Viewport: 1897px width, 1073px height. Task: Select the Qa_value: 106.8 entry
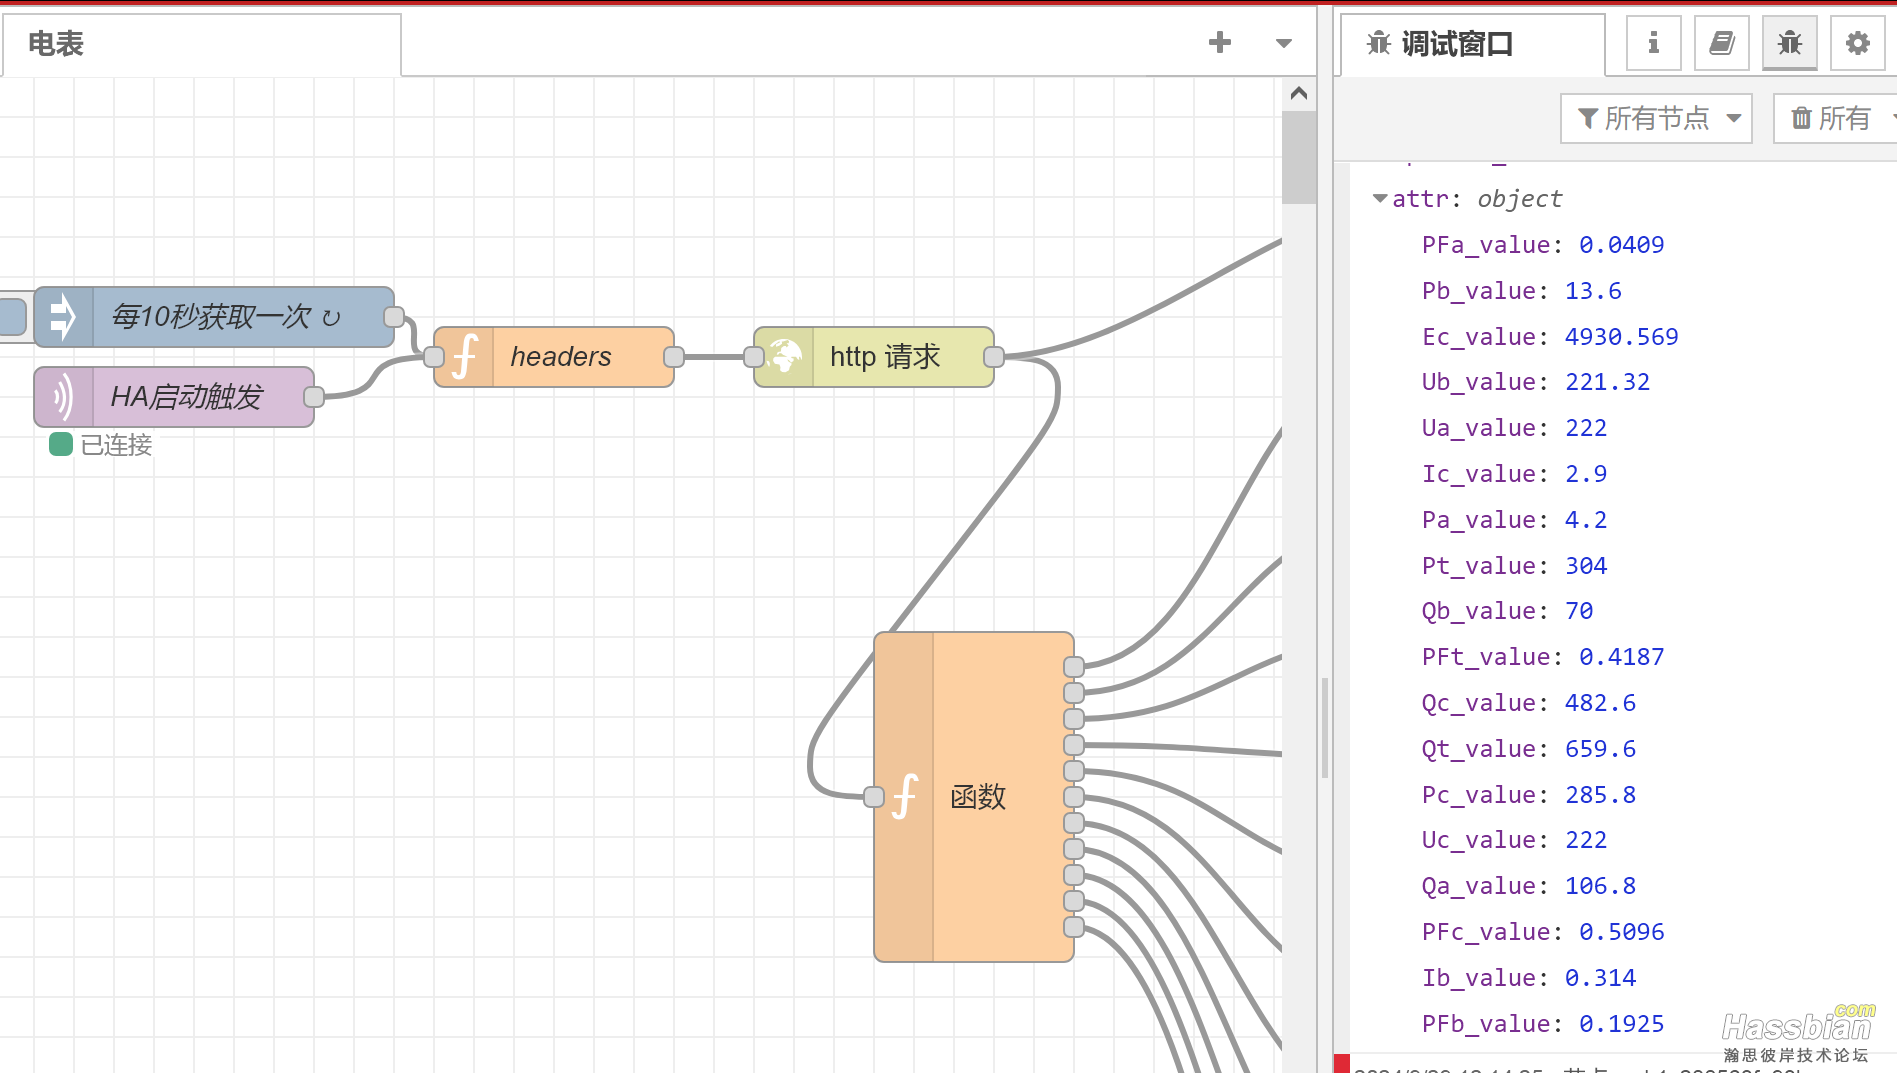tap(1529, 886)
